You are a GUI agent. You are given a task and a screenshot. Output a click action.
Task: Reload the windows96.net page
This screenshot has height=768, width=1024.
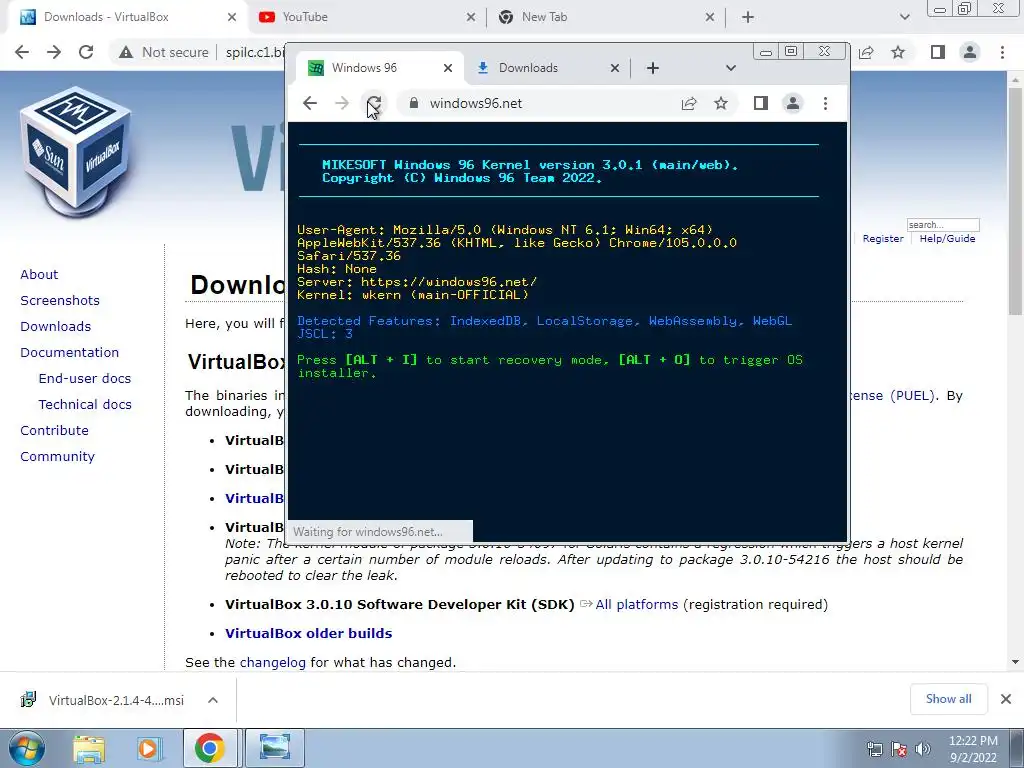374,103
